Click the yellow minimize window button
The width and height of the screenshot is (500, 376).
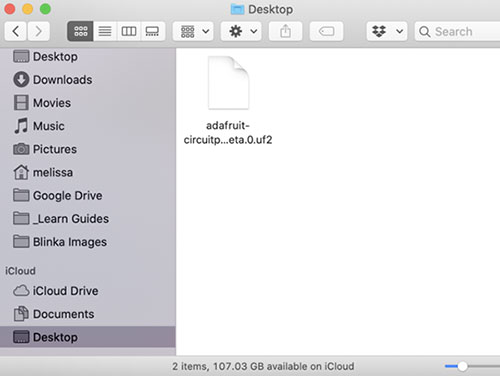tap(27, 9)
